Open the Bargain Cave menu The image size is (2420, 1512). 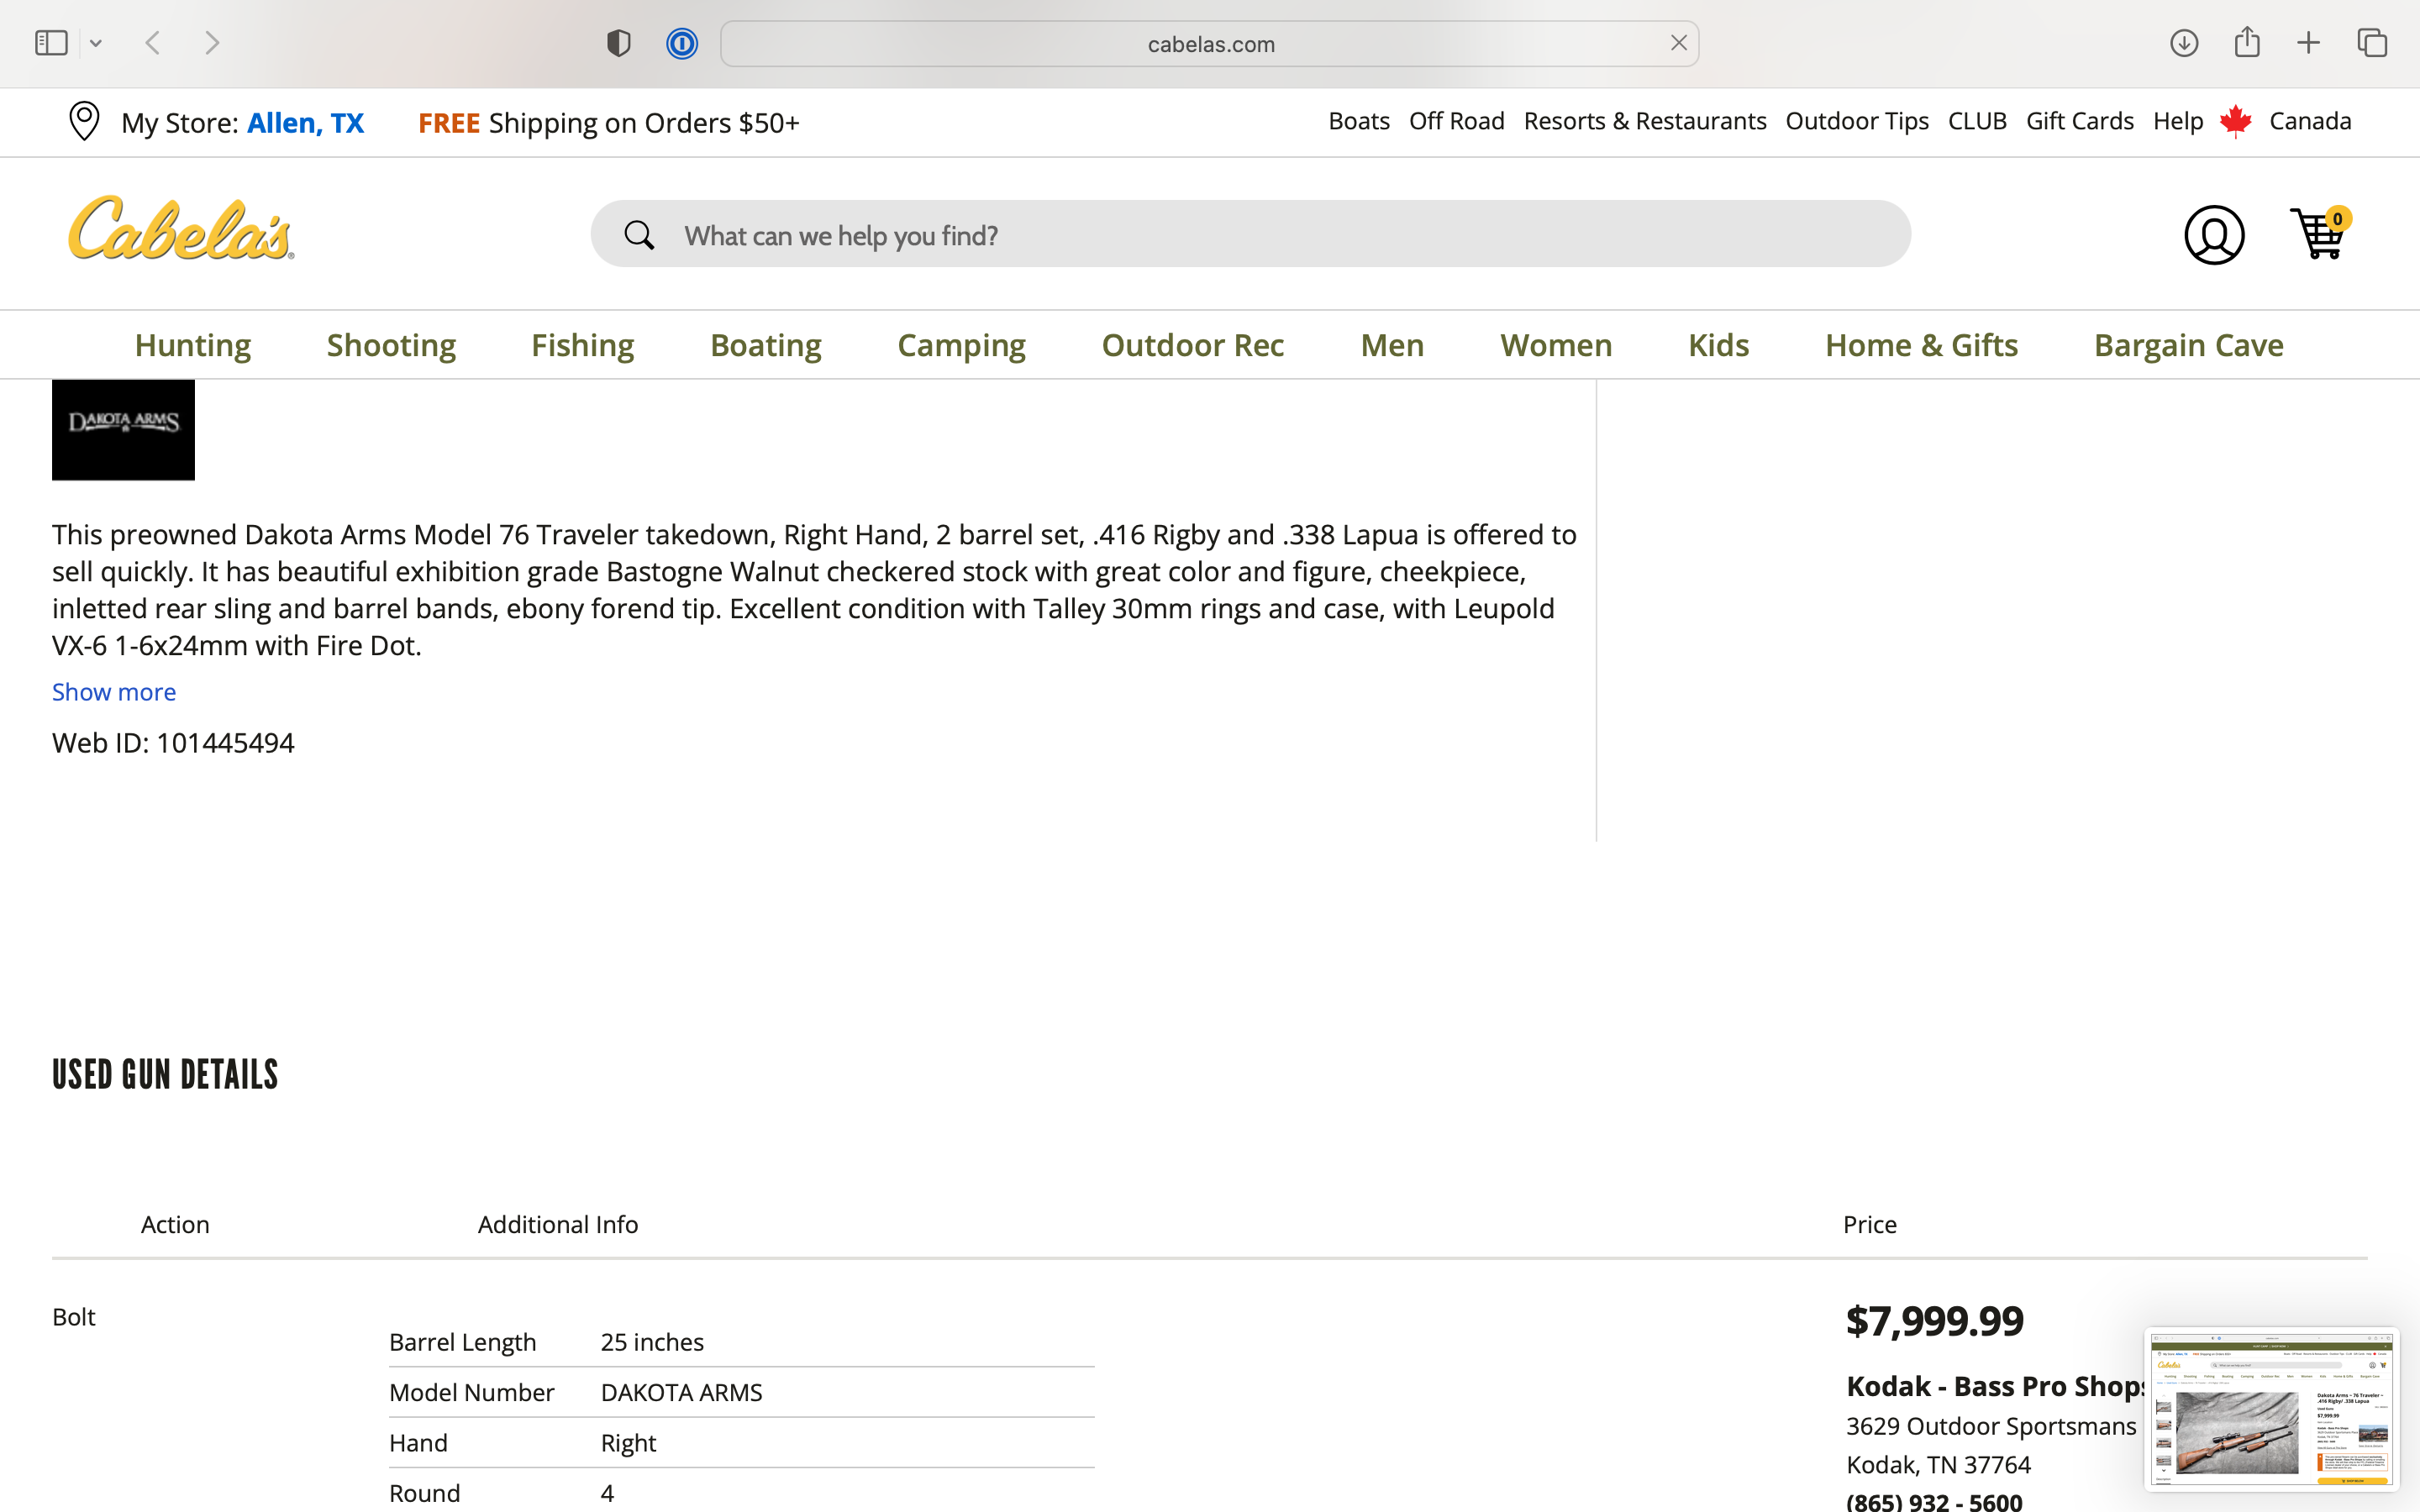point(2188,345)
